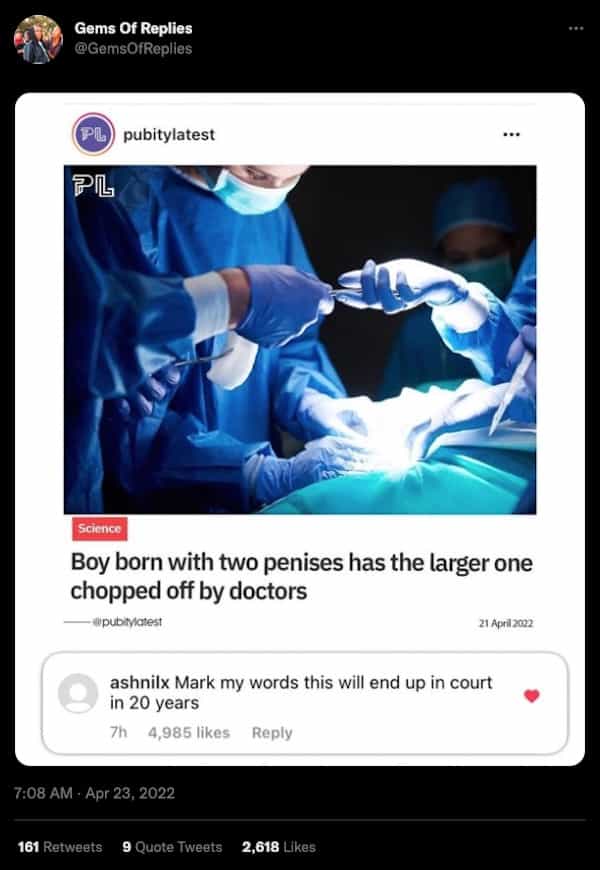Click the pubitylatest PL logo avatar
600x870 pixels.
coord(93,134)
